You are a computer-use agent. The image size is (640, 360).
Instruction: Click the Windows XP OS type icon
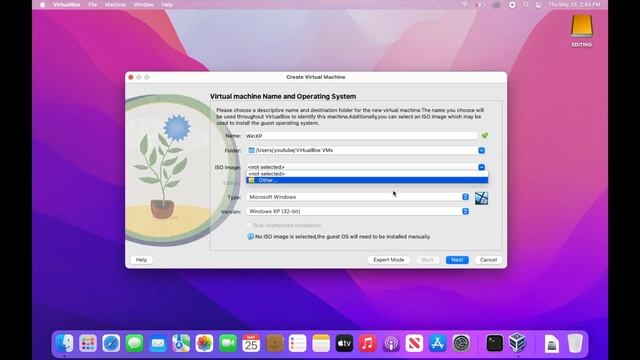[x=481, y=198]
